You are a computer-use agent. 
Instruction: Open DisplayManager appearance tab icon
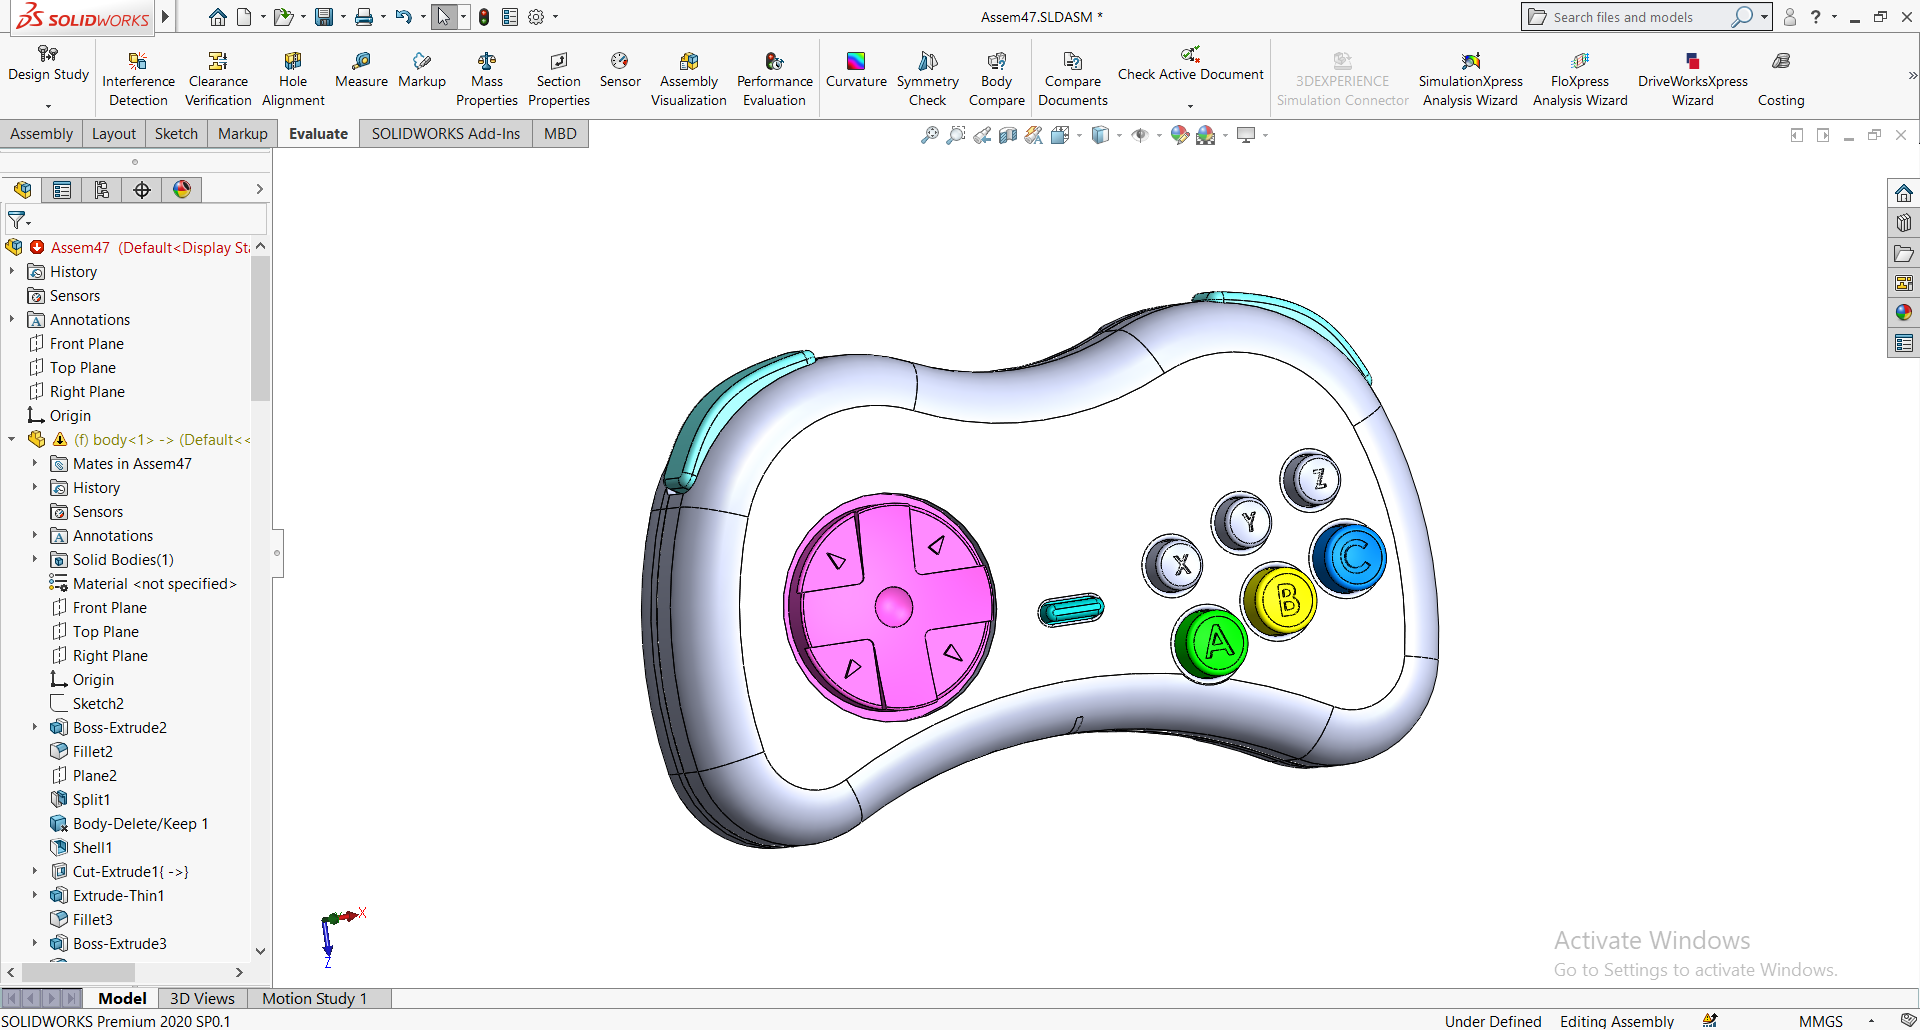(182, 190)
